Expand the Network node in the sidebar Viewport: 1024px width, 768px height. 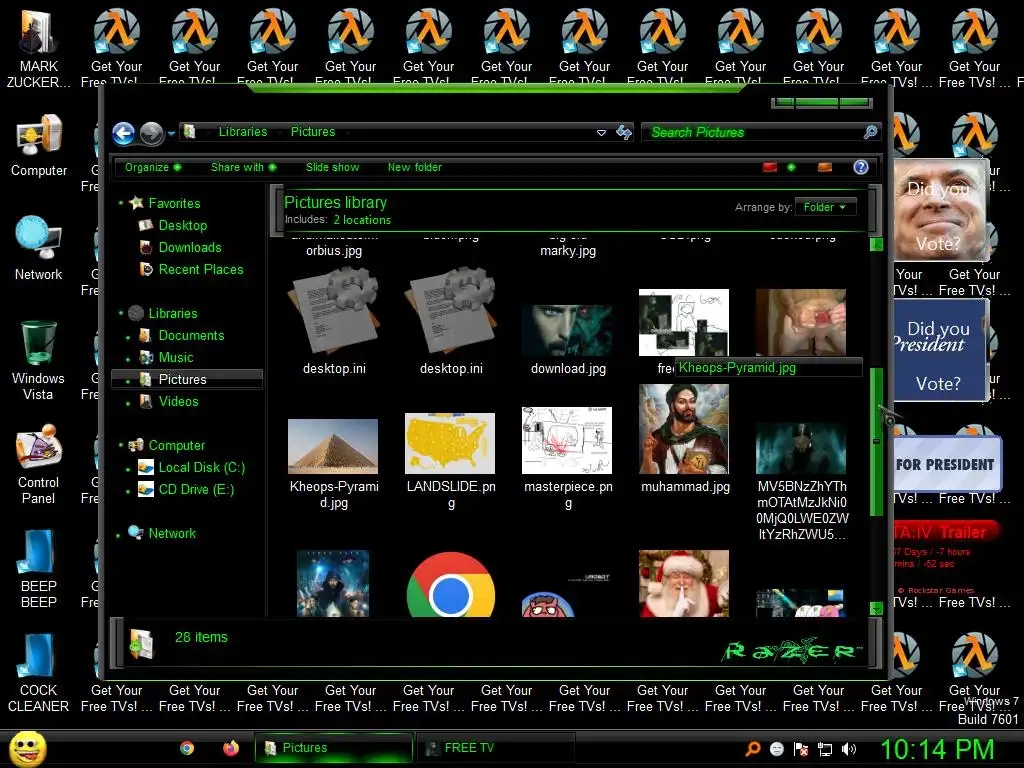point(118,536)
